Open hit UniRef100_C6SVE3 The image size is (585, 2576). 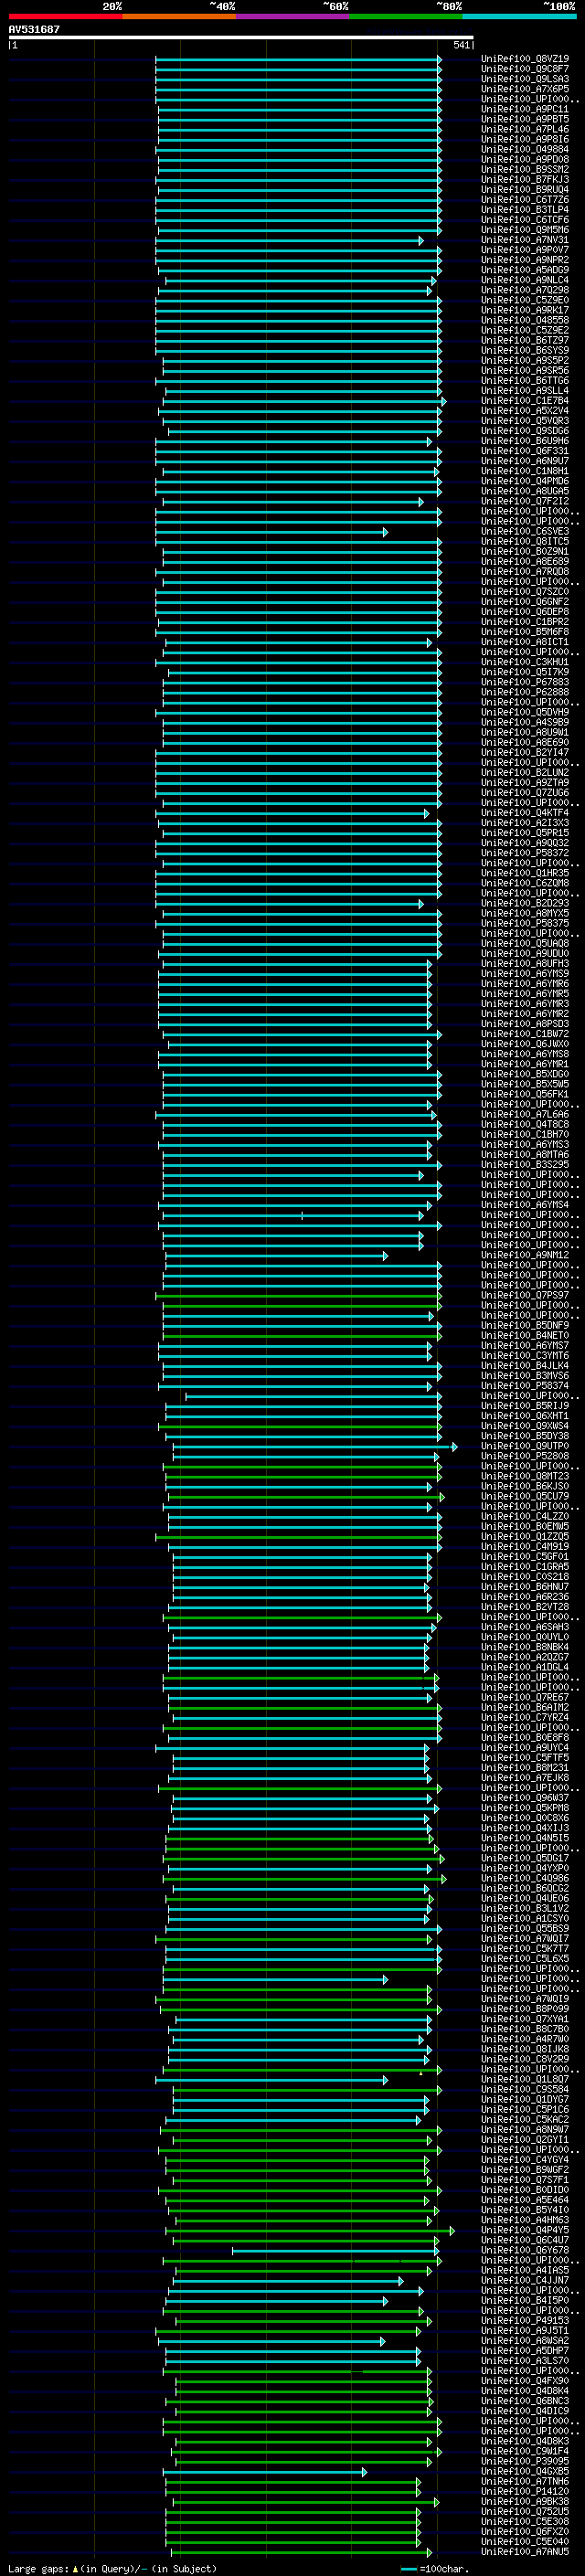click(525, 532)
